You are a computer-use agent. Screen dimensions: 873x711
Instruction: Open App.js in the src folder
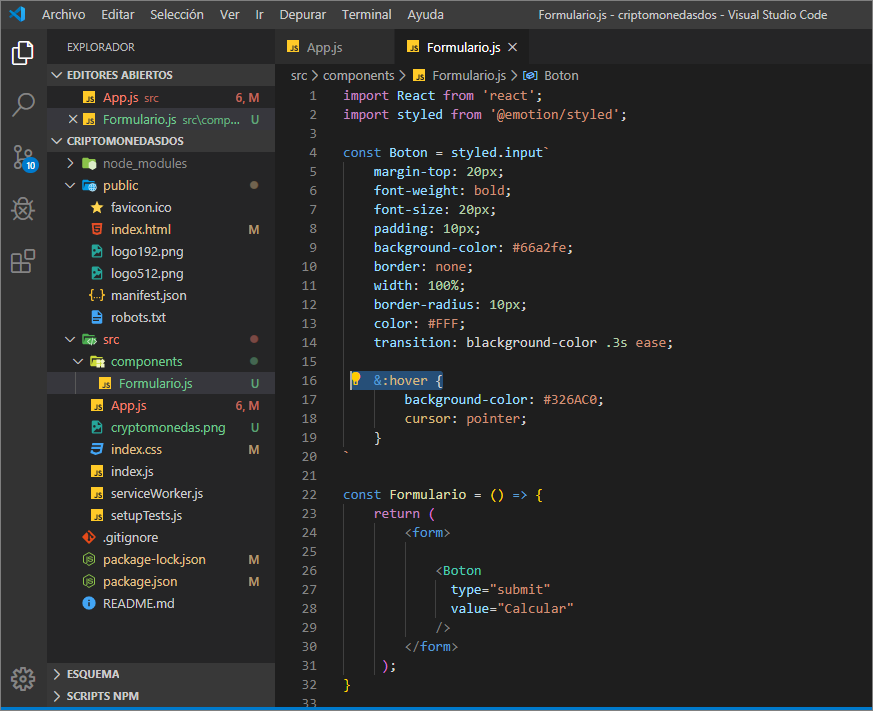point(161,405)
